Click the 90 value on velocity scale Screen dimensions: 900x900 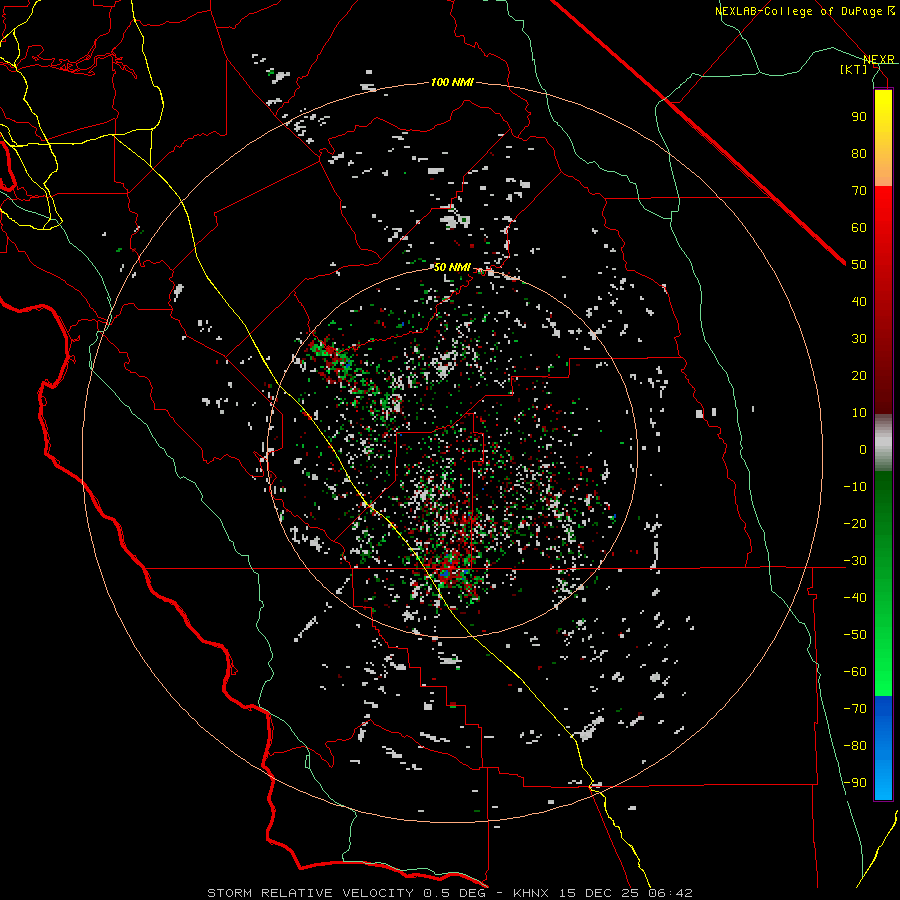coord(859,117)
